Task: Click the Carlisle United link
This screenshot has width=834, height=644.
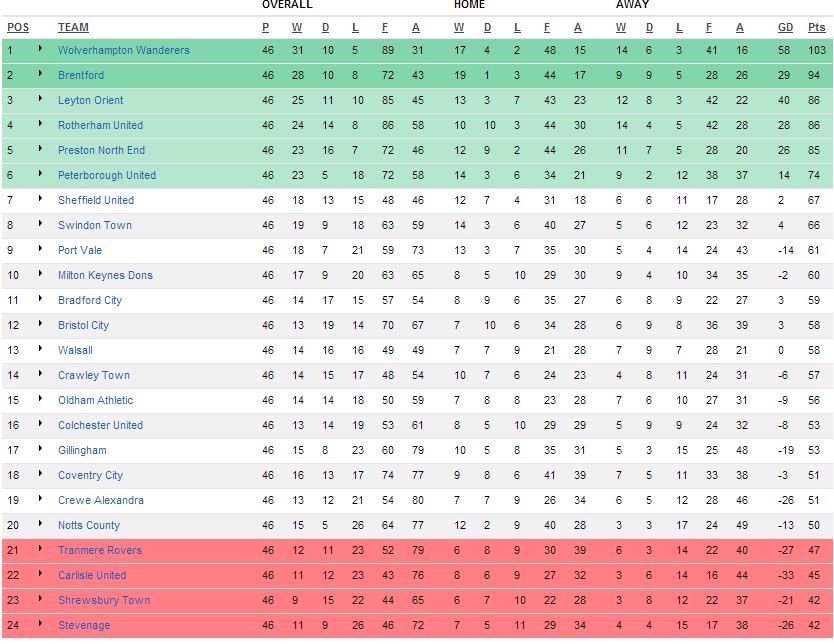Action: [x=92, y=575]
